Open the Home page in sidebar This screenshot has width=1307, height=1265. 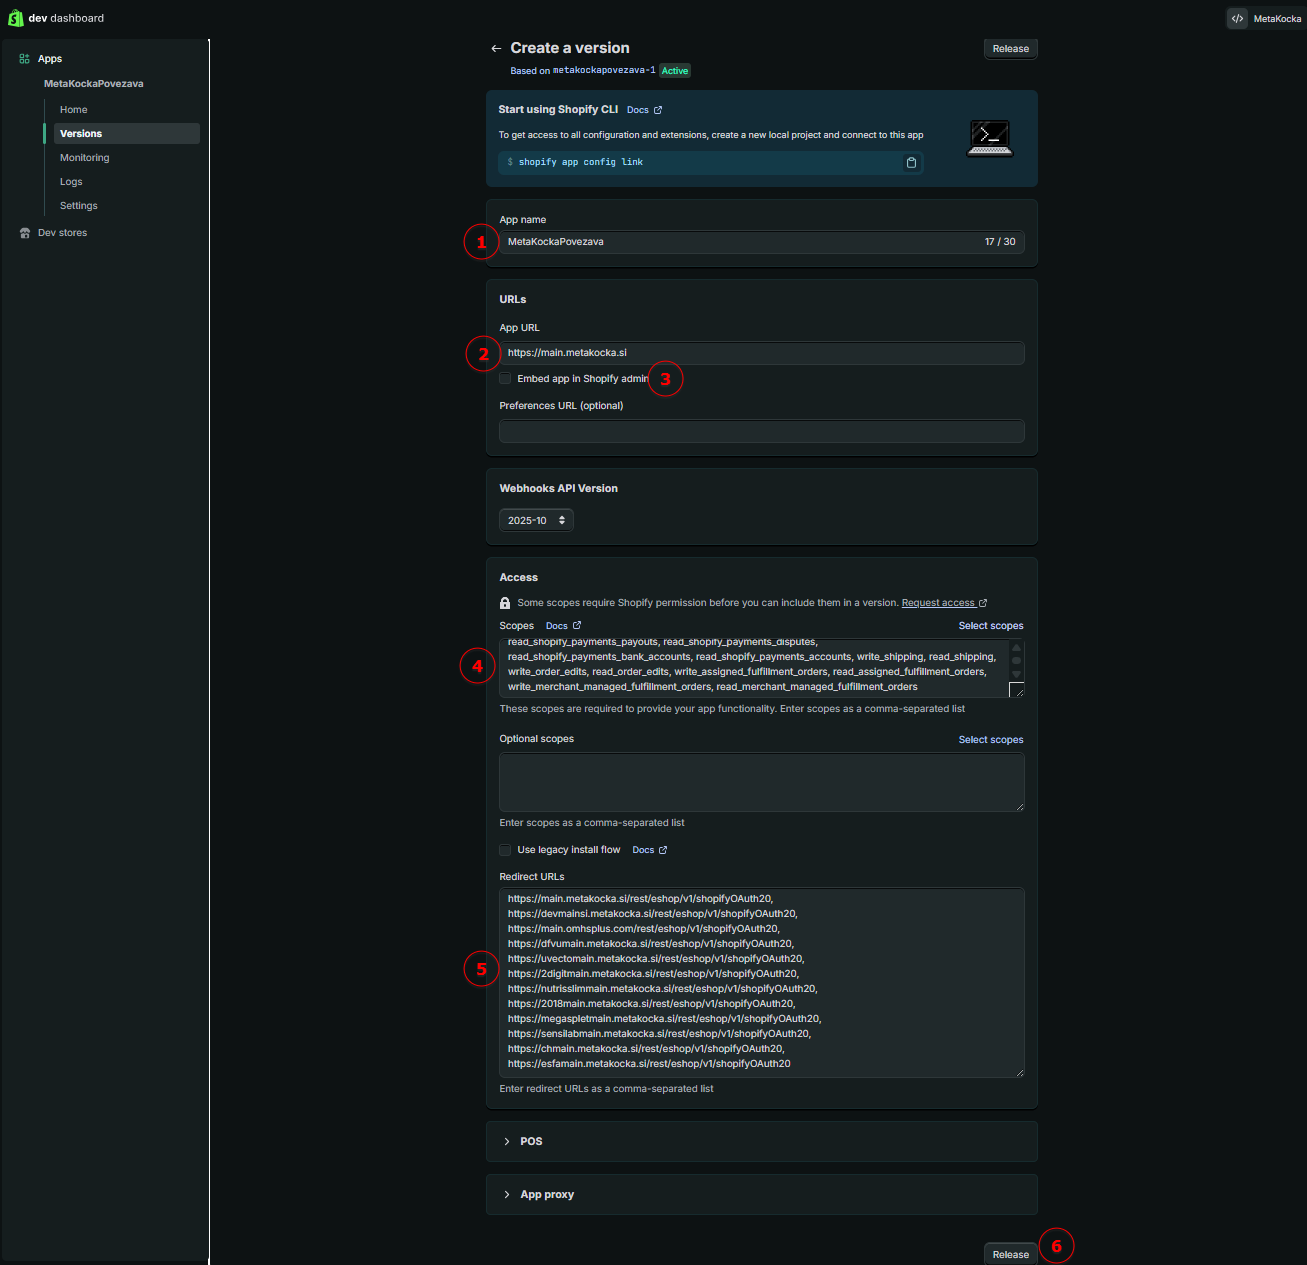pos(74,110)
